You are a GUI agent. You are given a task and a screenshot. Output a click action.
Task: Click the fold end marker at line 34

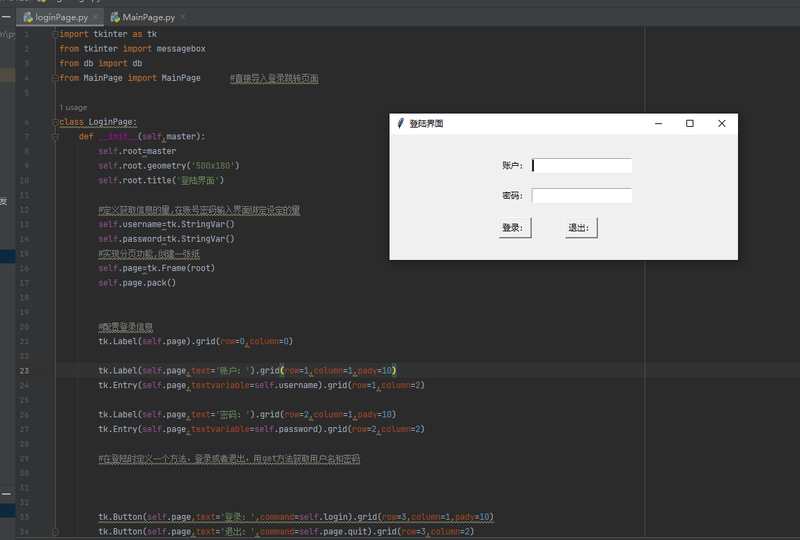point(55,531)
